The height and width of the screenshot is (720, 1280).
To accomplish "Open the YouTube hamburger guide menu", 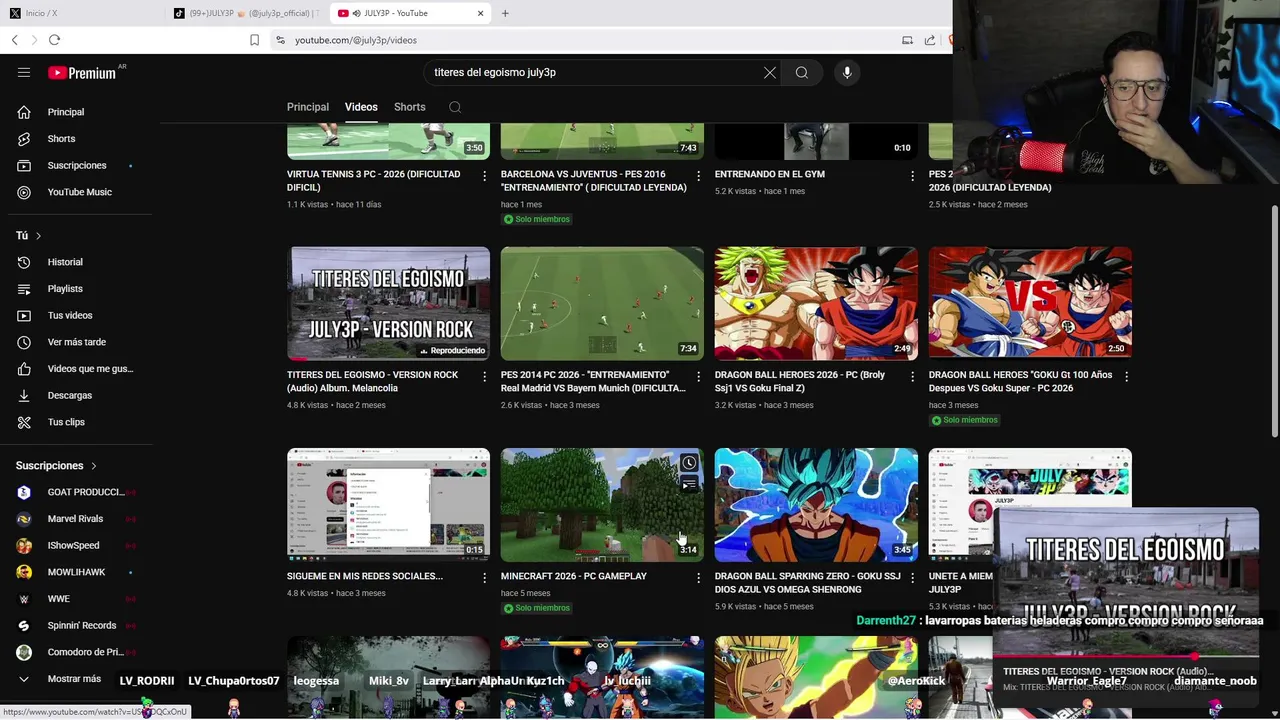I will click(24, 72).
